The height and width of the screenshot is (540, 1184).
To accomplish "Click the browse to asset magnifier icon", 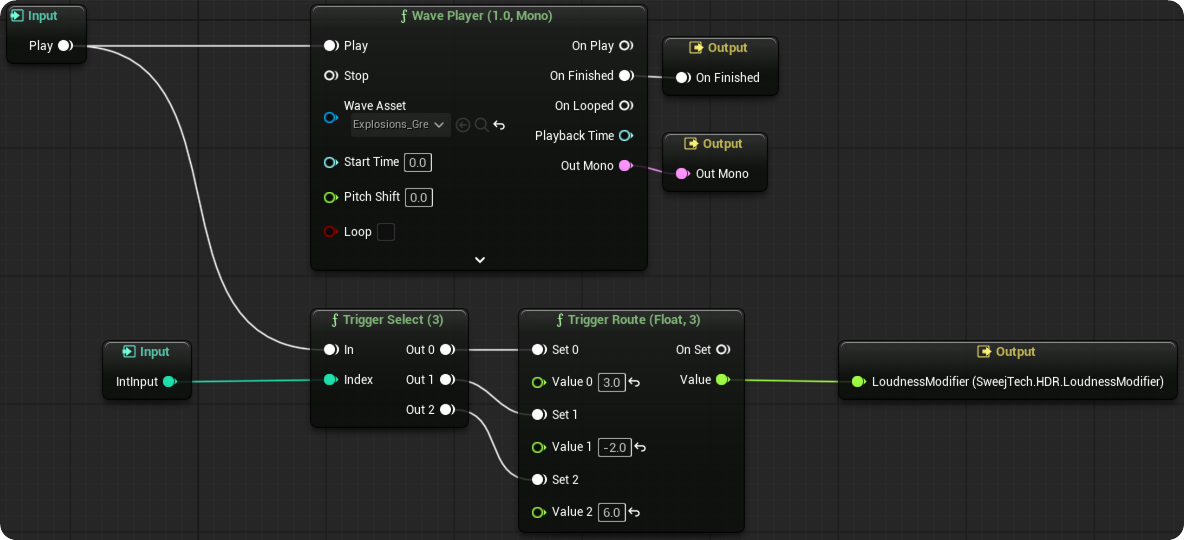I will tap(481, 125).
